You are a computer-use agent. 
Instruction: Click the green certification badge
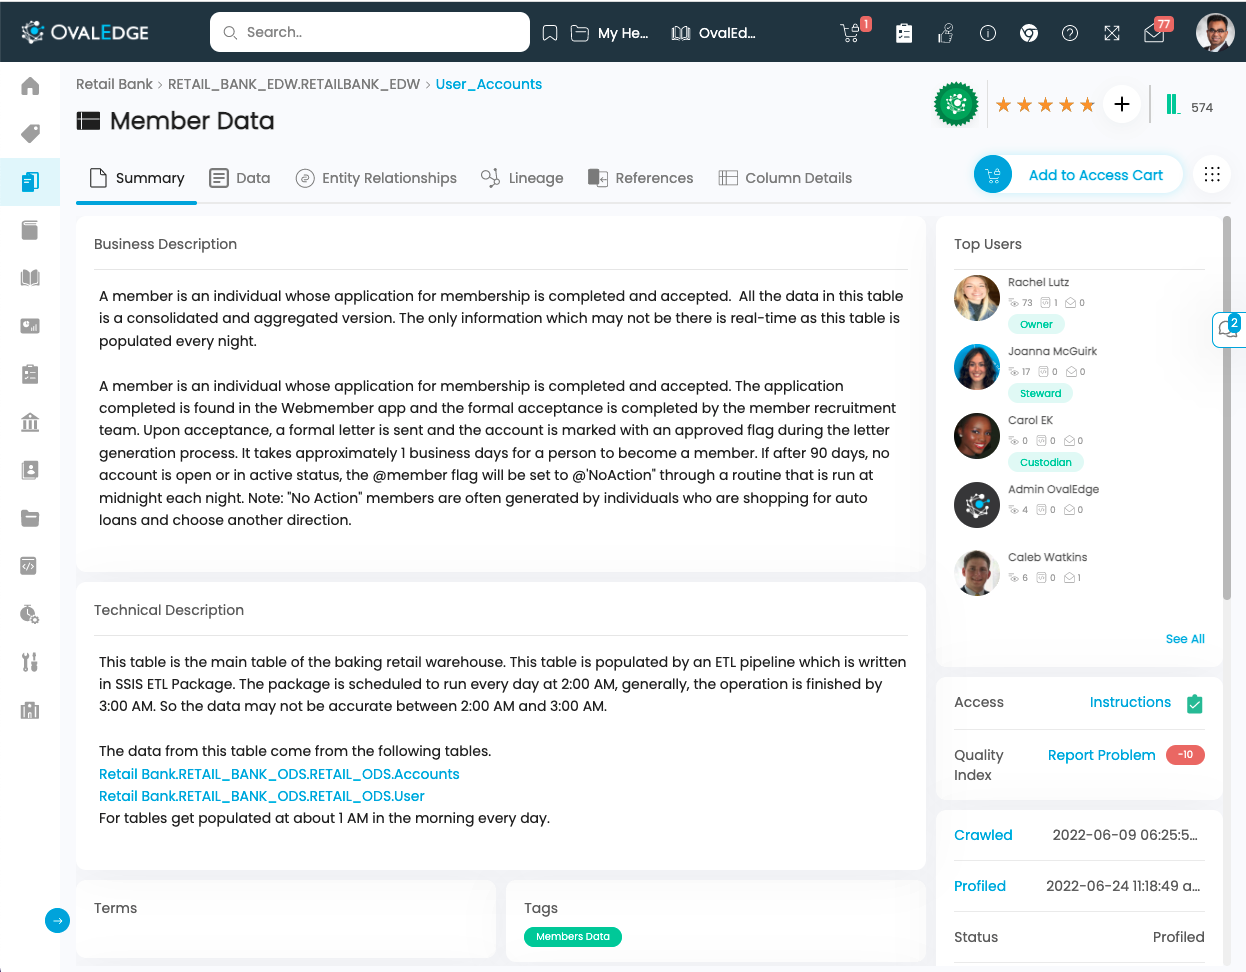click(x=956, y=104)
